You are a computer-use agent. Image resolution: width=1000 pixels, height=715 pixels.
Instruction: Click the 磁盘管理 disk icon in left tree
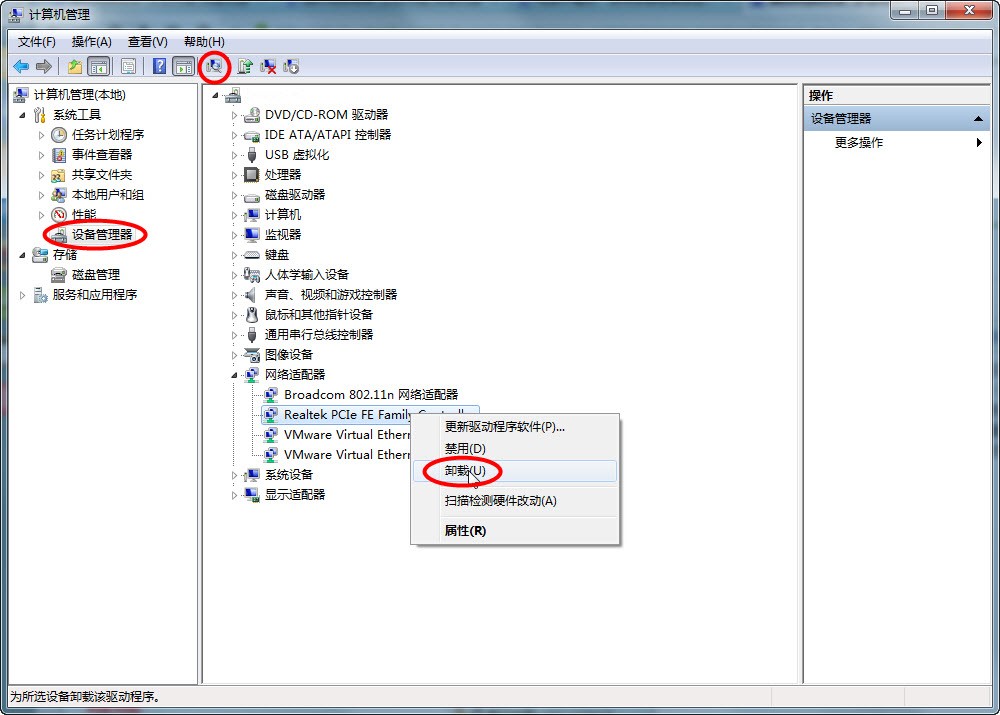coord(59,275)
